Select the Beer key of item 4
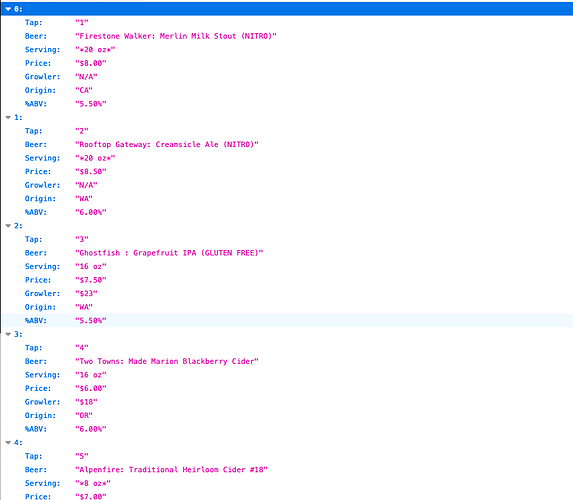Viewport: 573px width, 500px height. coord(36,470)
